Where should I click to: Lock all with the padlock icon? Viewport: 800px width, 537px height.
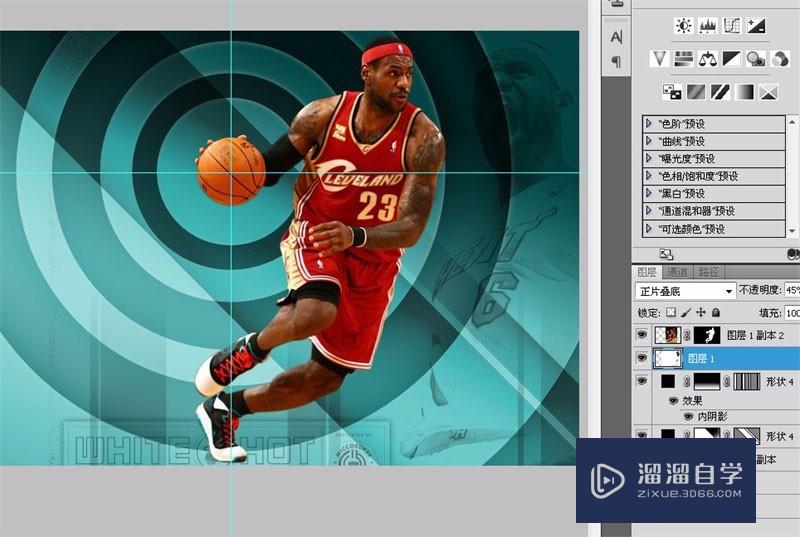click(716, 312)
